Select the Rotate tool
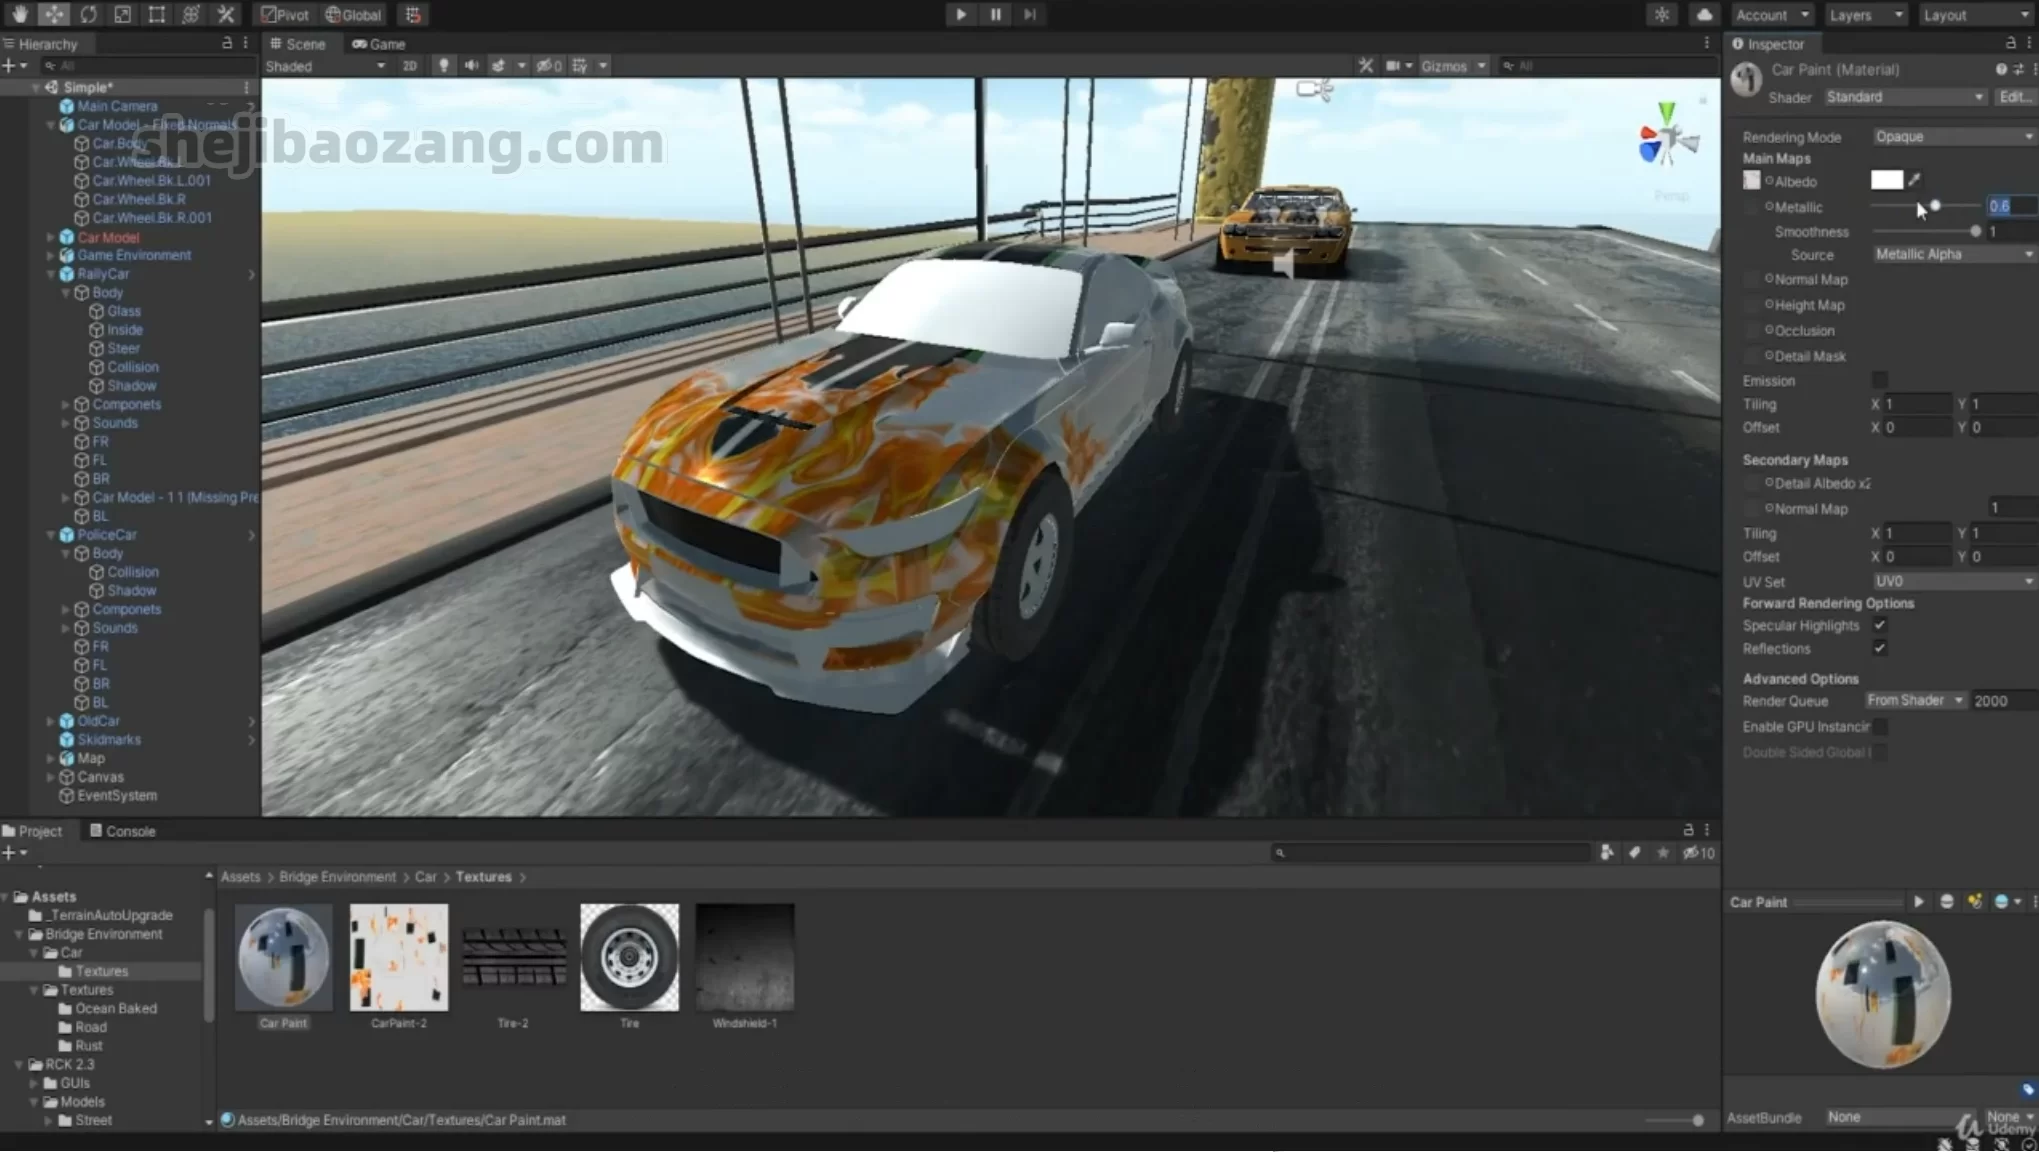 click(88, 14)
